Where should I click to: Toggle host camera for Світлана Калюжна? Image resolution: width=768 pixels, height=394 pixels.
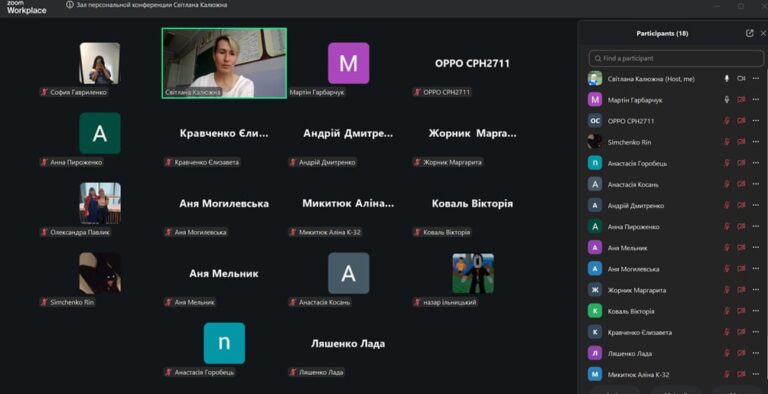click(x=741, y=79)
